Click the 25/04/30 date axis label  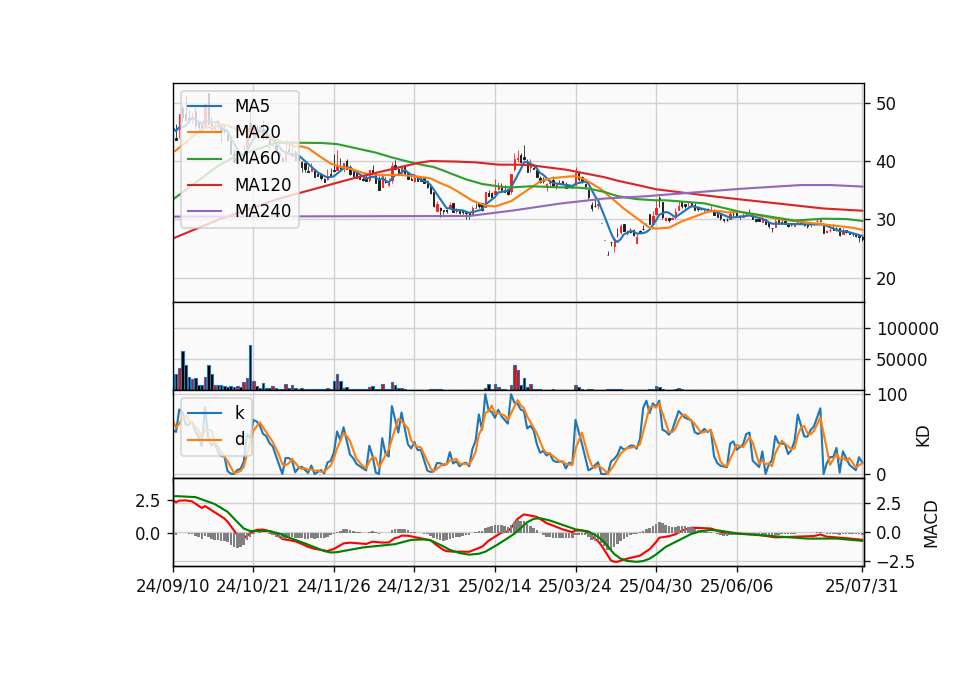pos(656,586)
